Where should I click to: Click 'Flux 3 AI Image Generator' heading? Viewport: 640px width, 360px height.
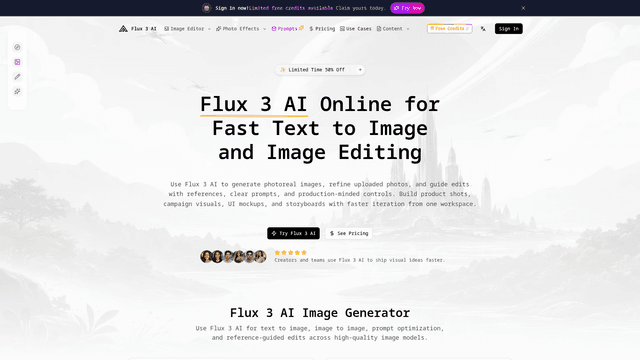320,313
